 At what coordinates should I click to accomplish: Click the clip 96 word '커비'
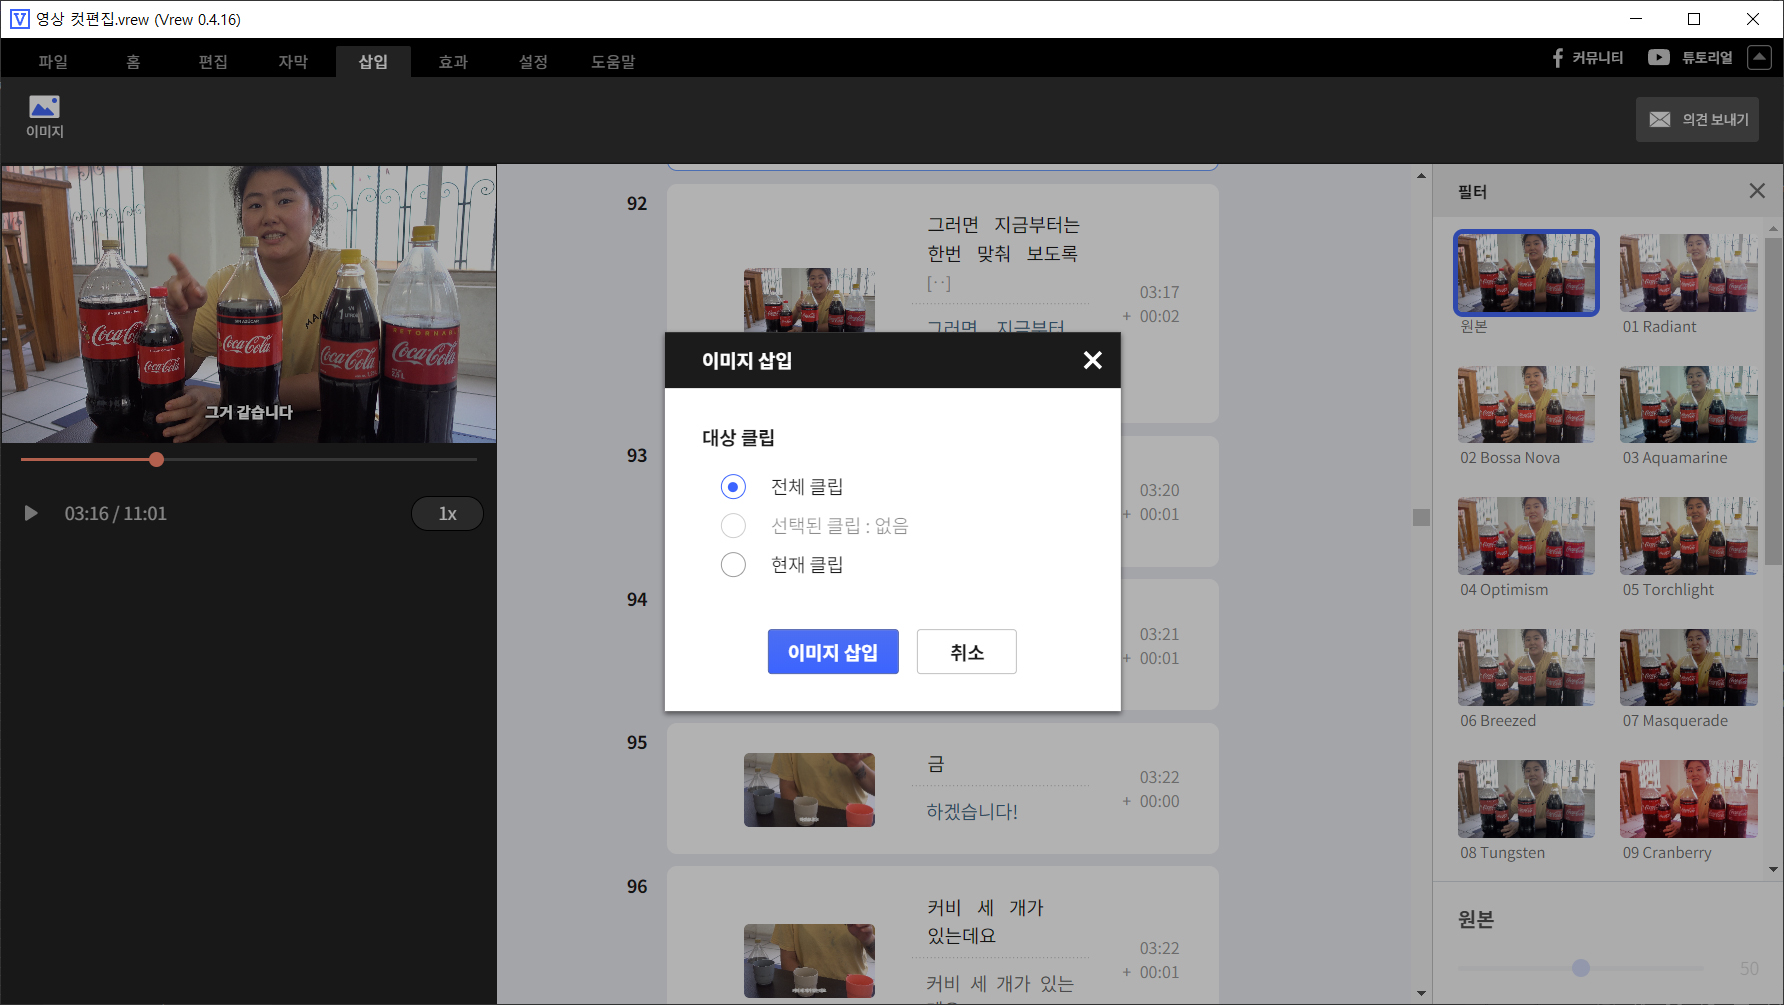tap(944, 908)
